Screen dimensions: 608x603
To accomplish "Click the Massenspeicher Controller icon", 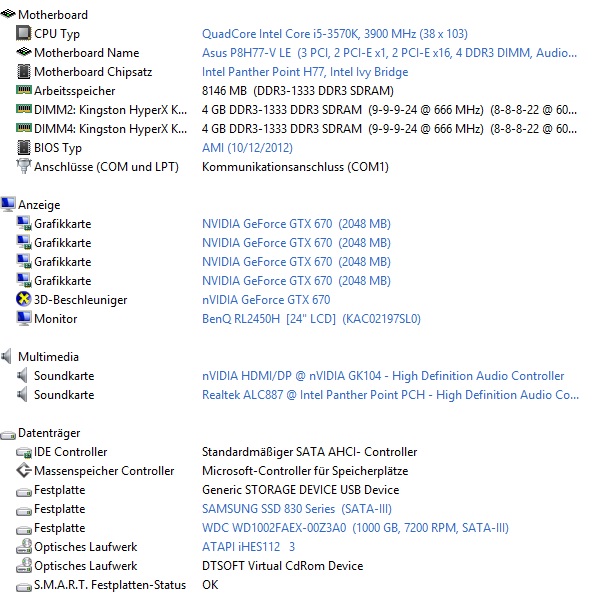I will 24,470.
